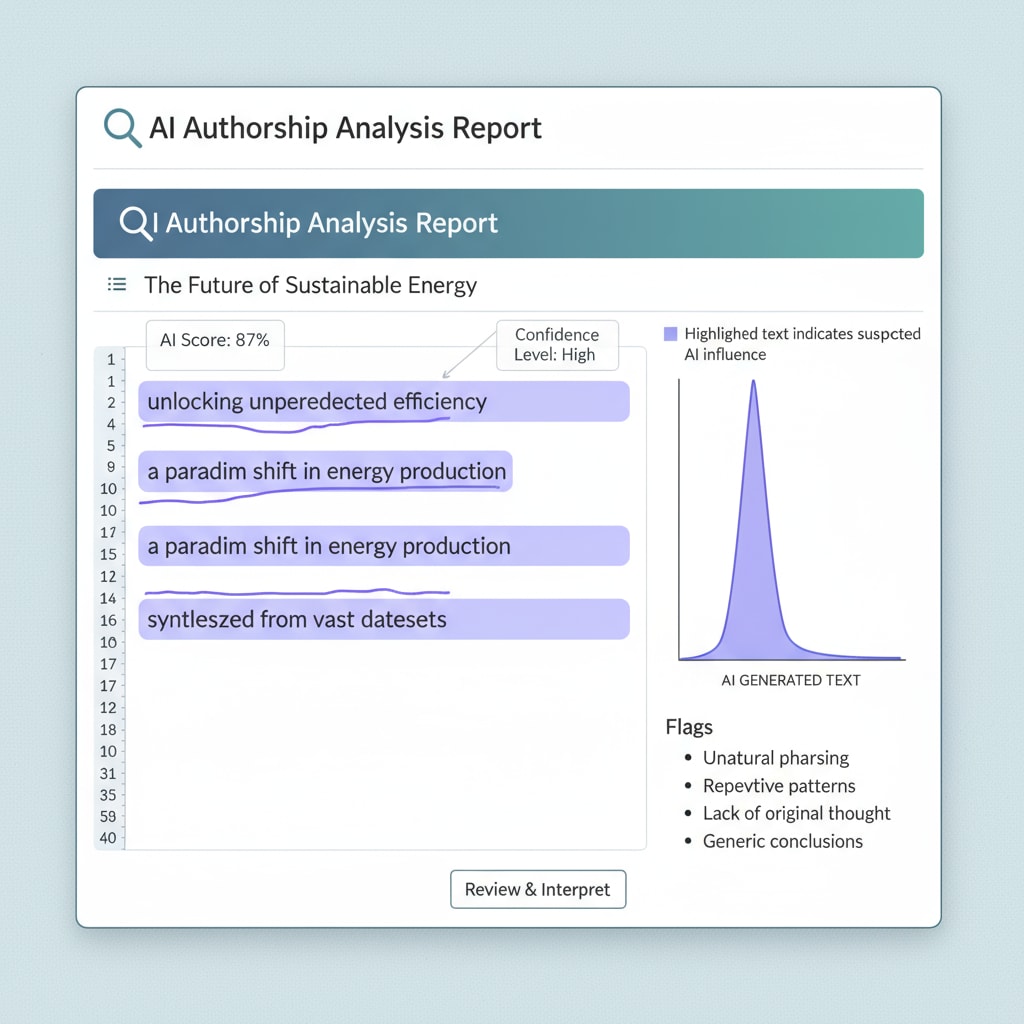Click the magnifying glass search icon
This screenshot has height=1024, width=1024.
point(121,128)
